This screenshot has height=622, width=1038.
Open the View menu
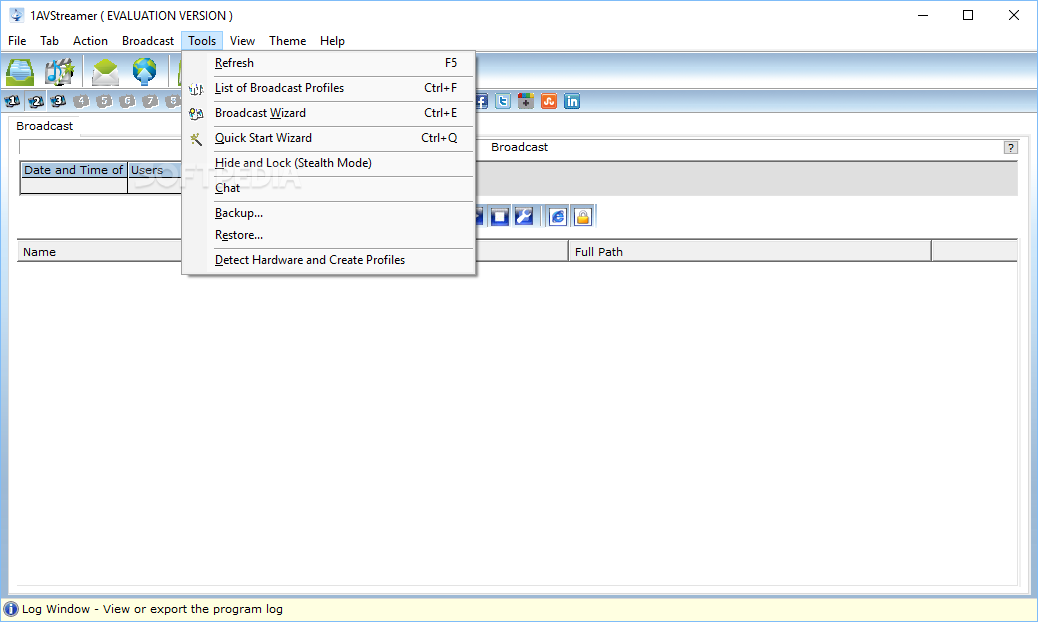242,41
